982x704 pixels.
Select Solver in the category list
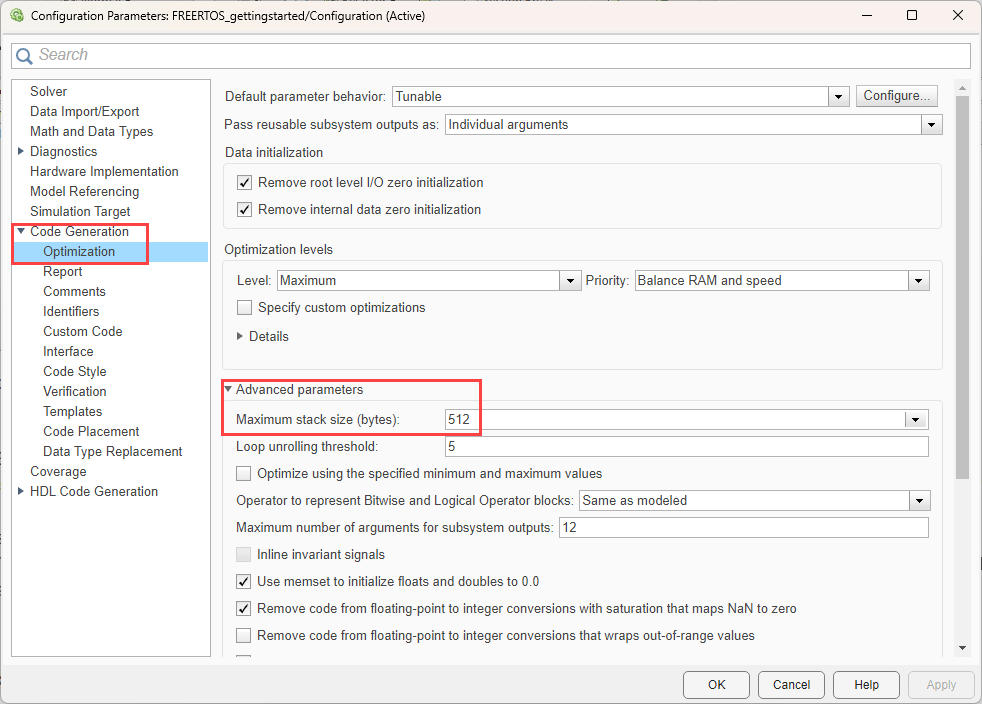point(48,92)
